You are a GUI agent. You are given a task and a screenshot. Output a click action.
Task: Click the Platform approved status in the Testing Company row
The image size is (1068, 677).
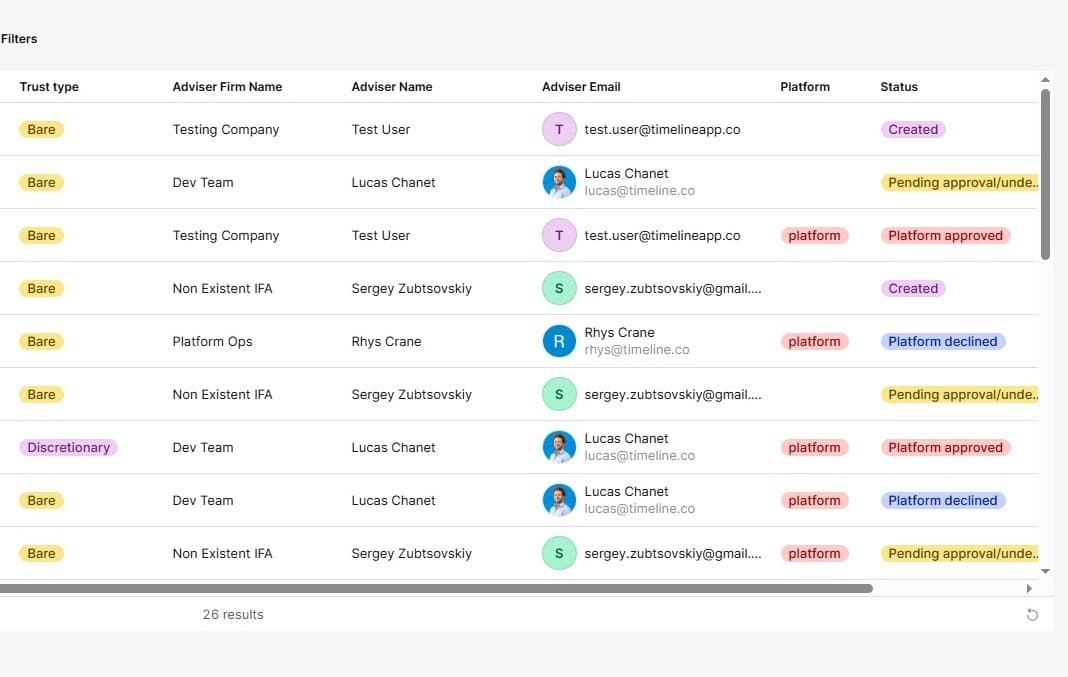click(x=945, y=236)
